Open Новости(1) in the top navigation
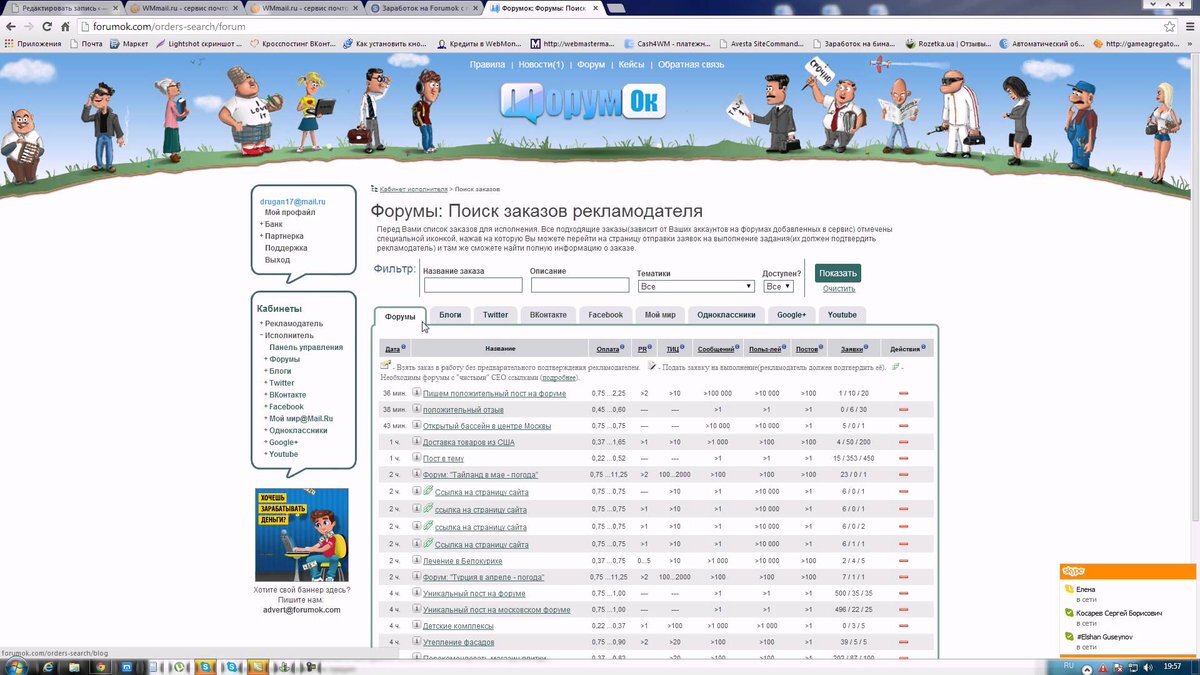Screen dimensions: 1200x675 [x=541, y=64]
